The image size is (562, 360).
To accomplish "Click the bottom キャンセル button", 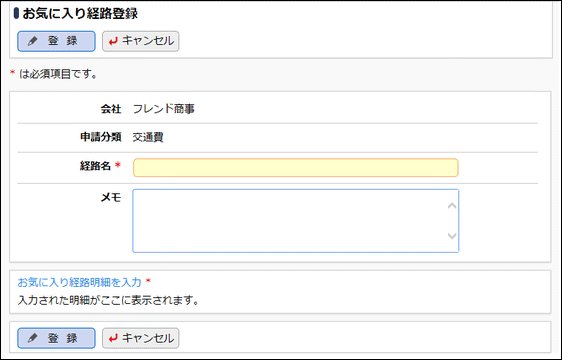I will (x=140, y=338).
